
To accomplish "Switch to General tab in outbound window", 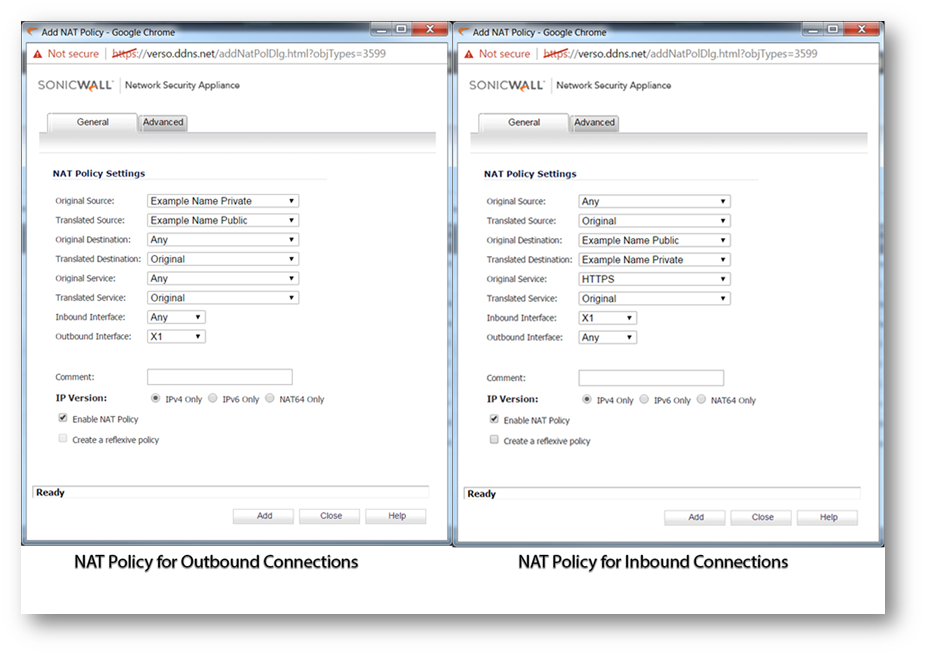I will (x=93, y=122).
